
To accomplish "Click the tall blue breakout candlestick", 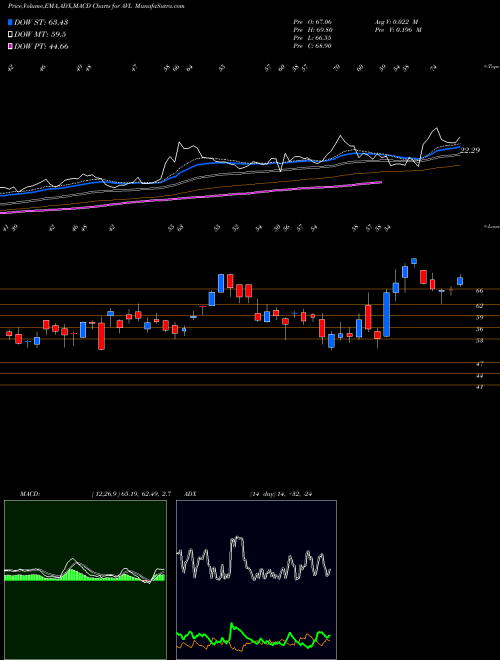I will [386, 314].
